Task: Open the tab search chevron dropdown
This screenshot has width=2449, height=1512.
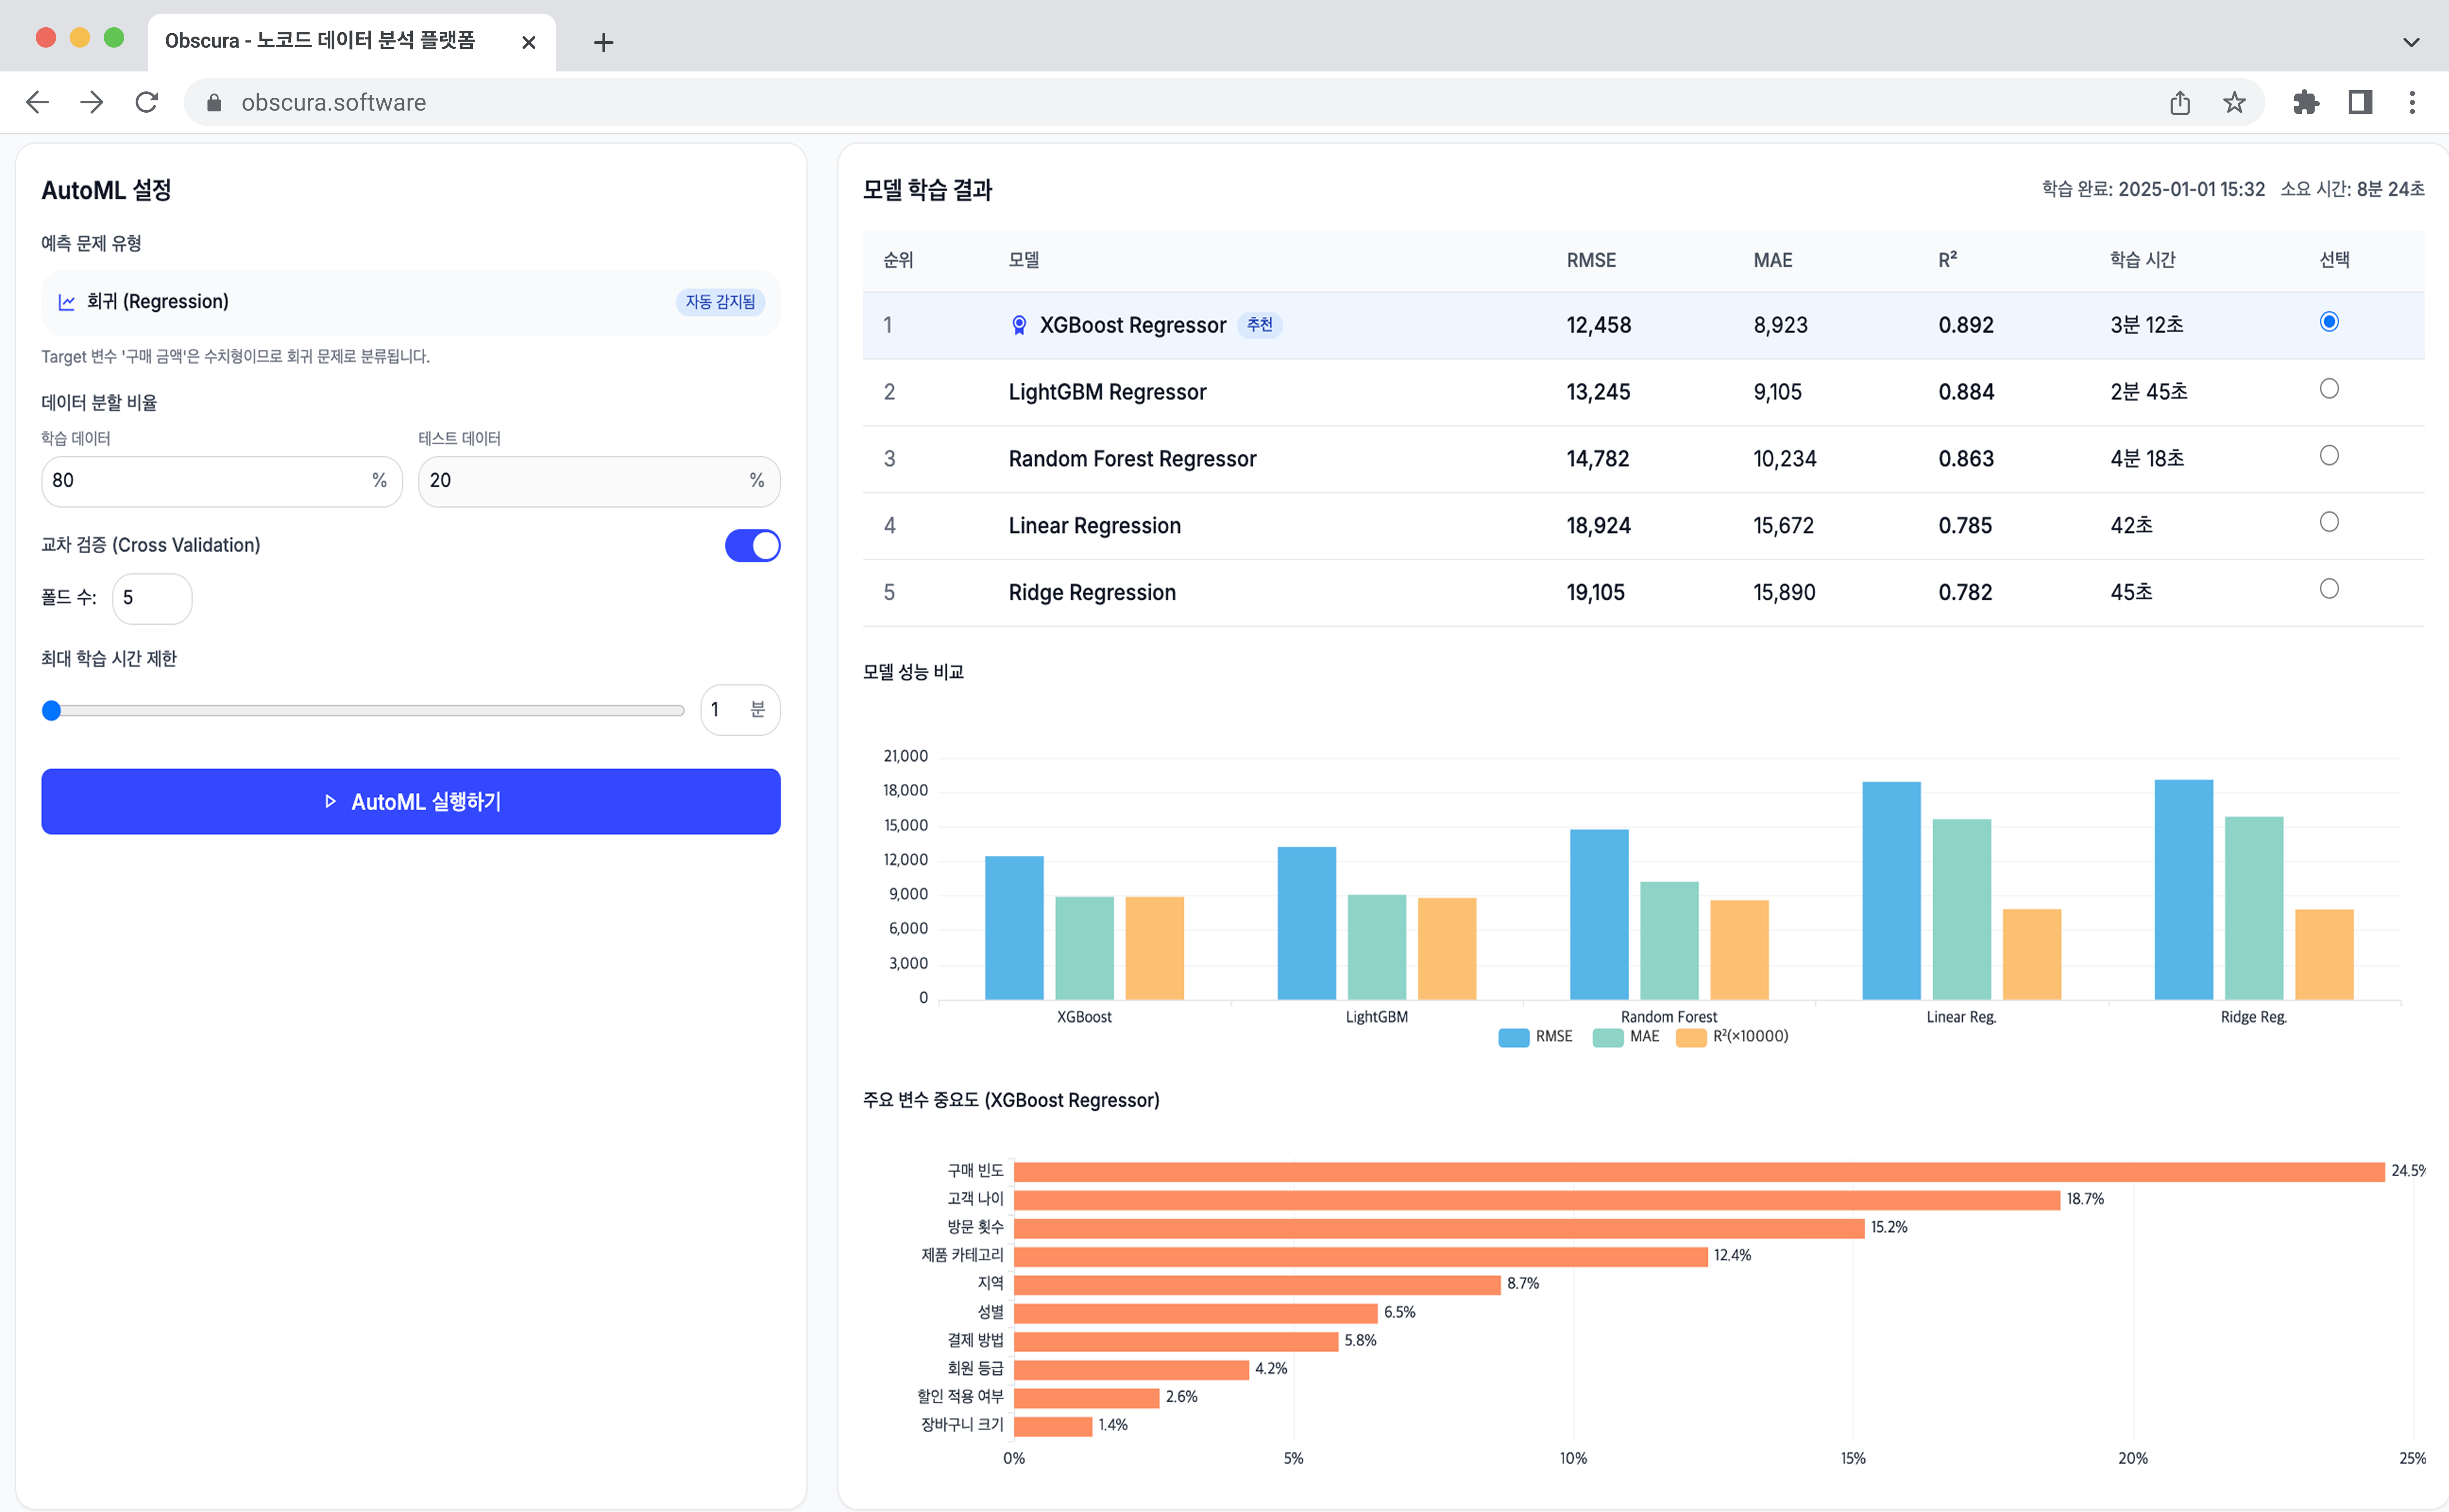Action: 2411,42
